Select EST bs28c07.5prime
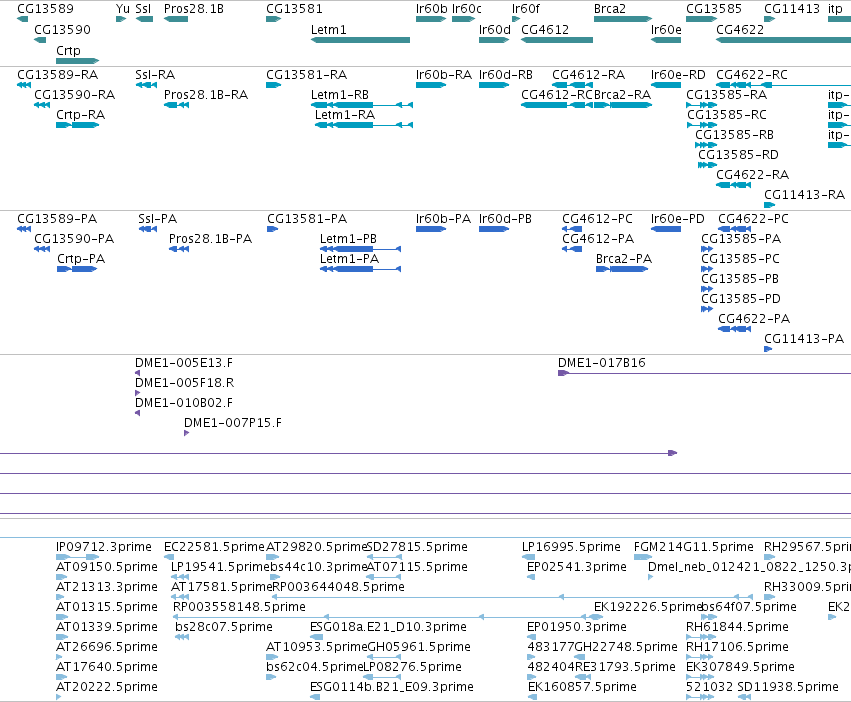851x702 pixels. (224, 627)
